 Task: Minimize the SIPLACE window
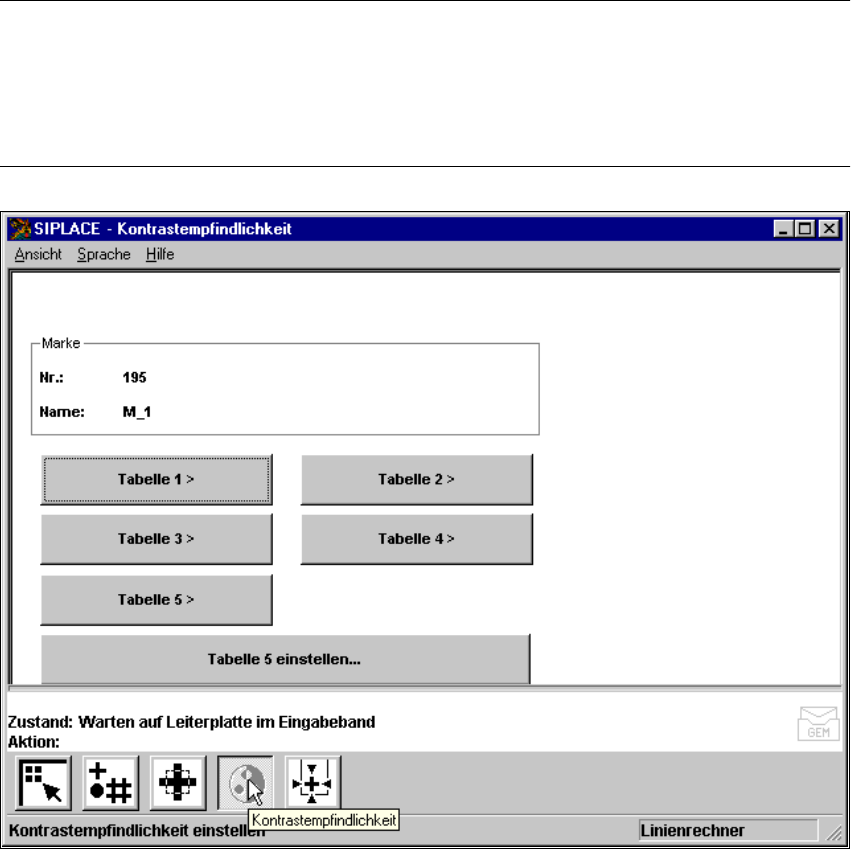[783, 229]
